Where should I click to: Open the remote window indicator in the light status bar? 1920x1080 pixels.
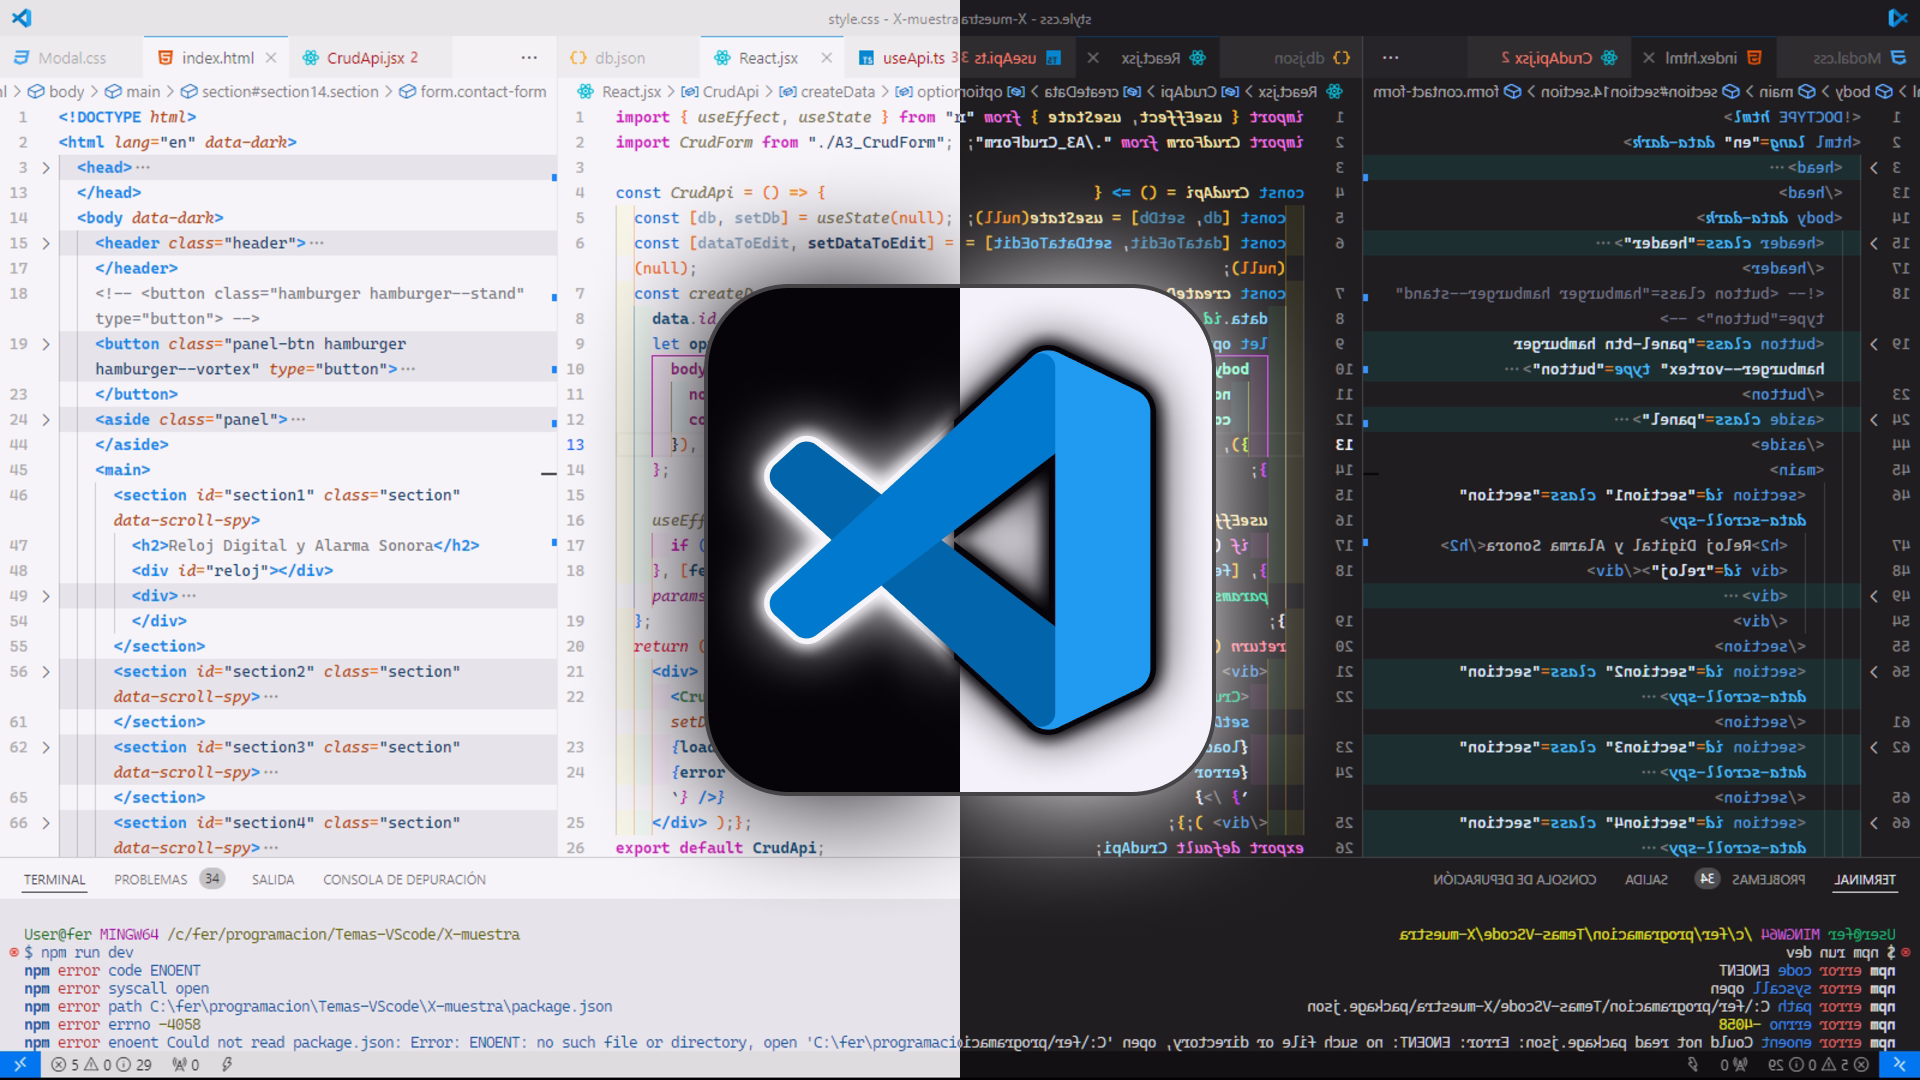tap(20, 1064)
